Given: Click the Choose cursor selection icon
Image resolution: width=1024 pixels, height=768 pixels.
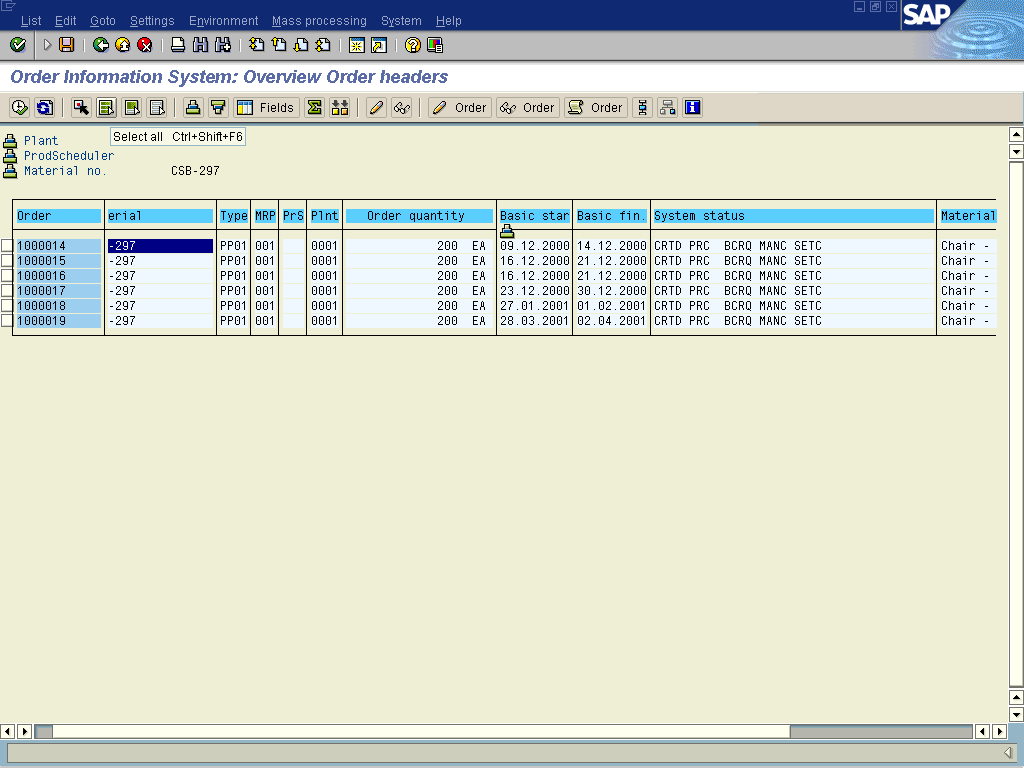Looking at the screenshot, I should [81, 108].
